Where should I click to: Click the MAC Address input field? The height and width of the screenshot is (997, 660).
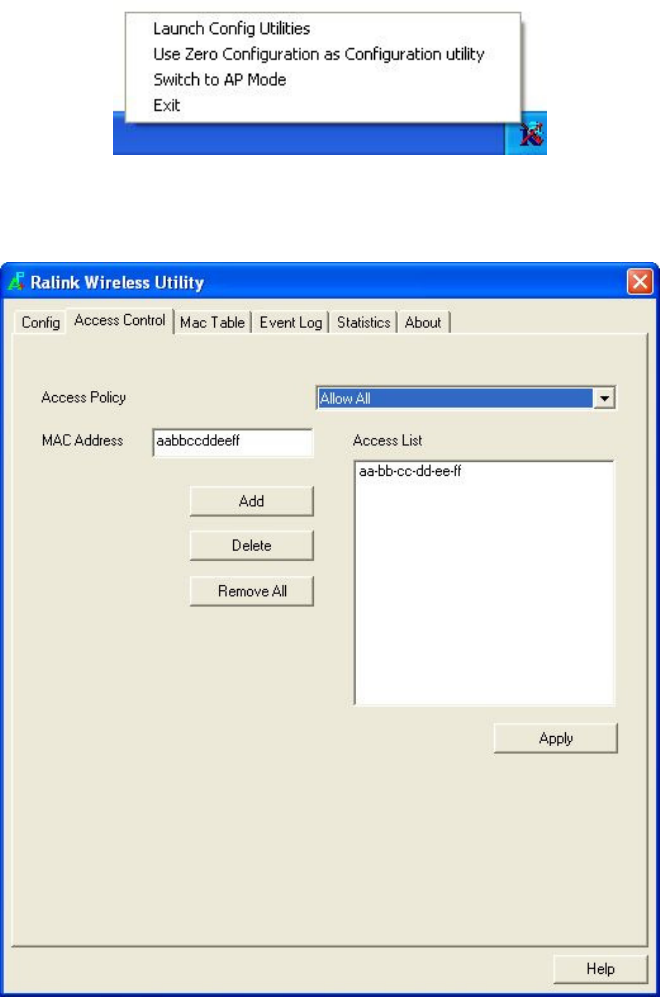[x=233, y=441]
